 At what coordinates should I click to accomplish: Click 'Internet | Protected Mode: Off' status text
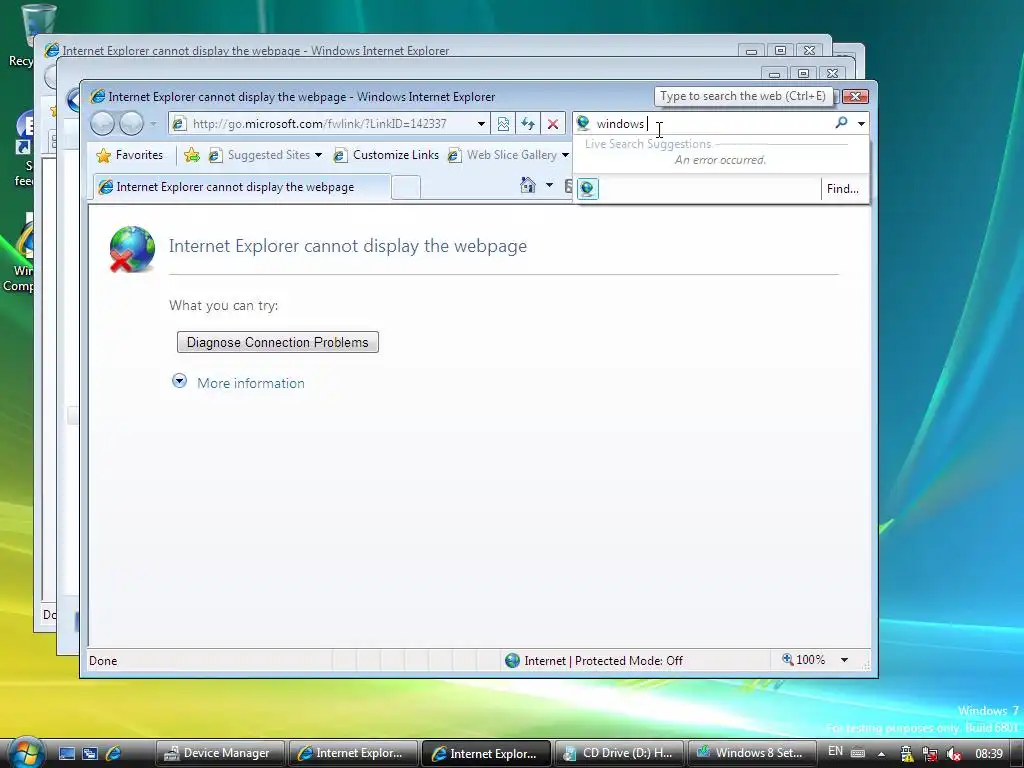tap(603, 661)
